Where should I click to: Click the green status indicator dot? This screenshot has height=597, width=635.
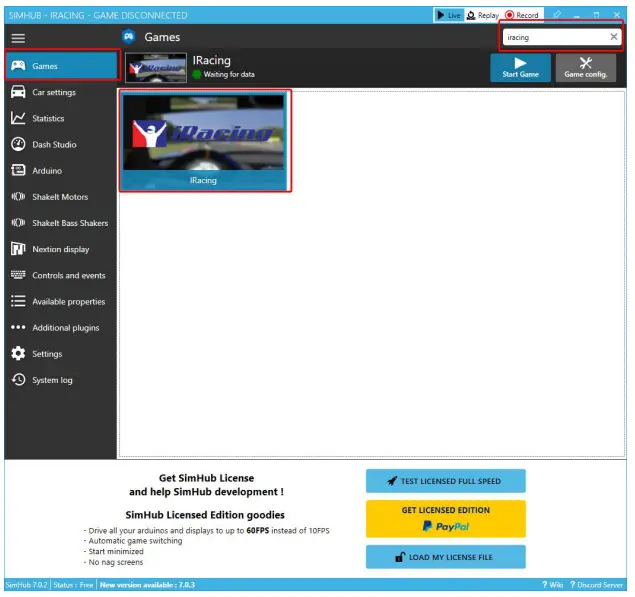[197, 75]
